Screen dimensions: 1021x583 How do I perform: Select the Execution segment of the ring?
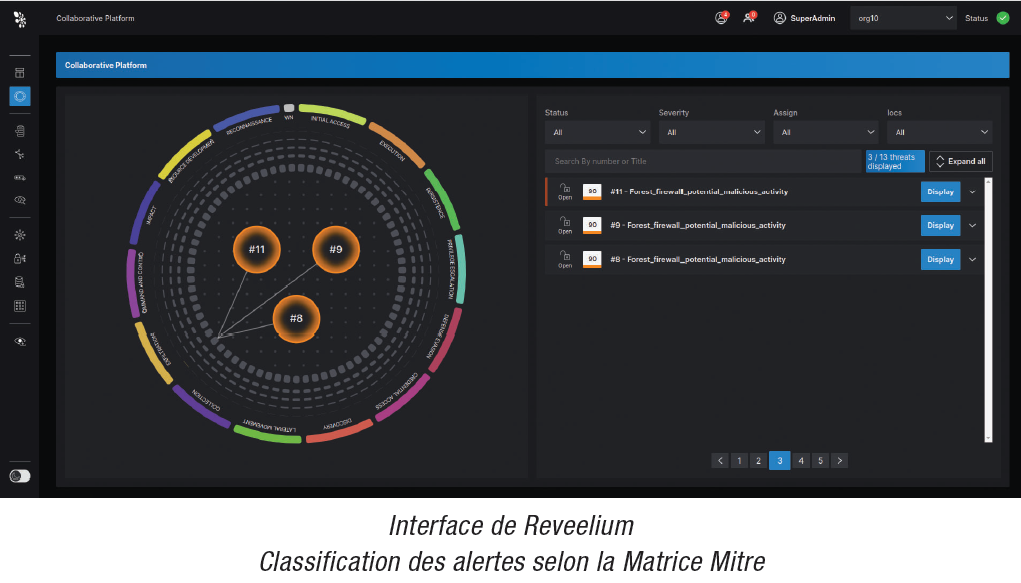pyautogui.click(x=395, y=145)
